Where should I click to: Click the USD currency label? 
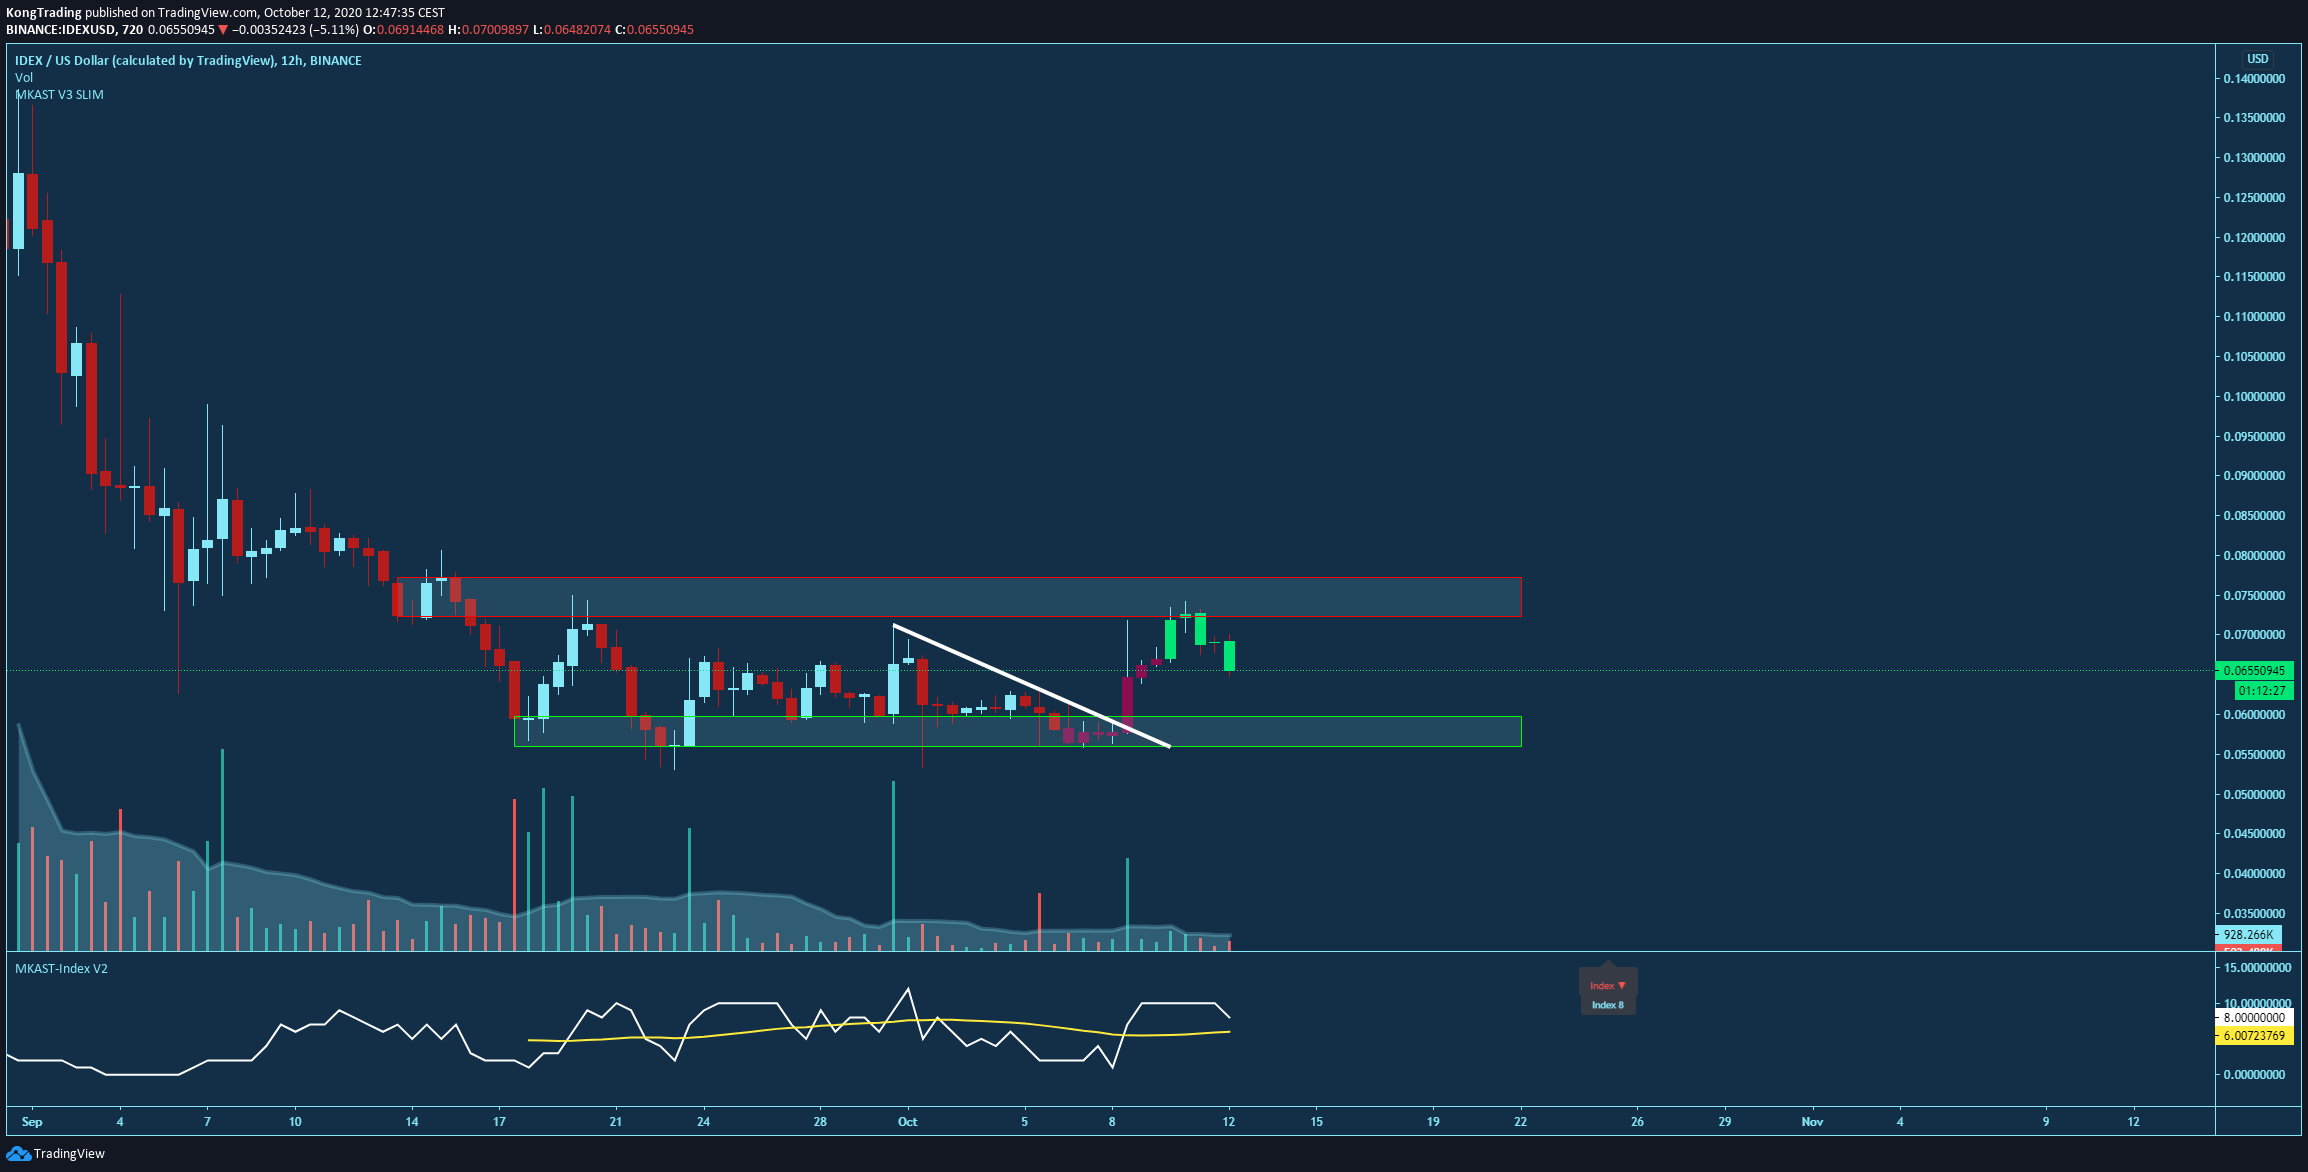pyautogui.click(x=2258, y=59)
